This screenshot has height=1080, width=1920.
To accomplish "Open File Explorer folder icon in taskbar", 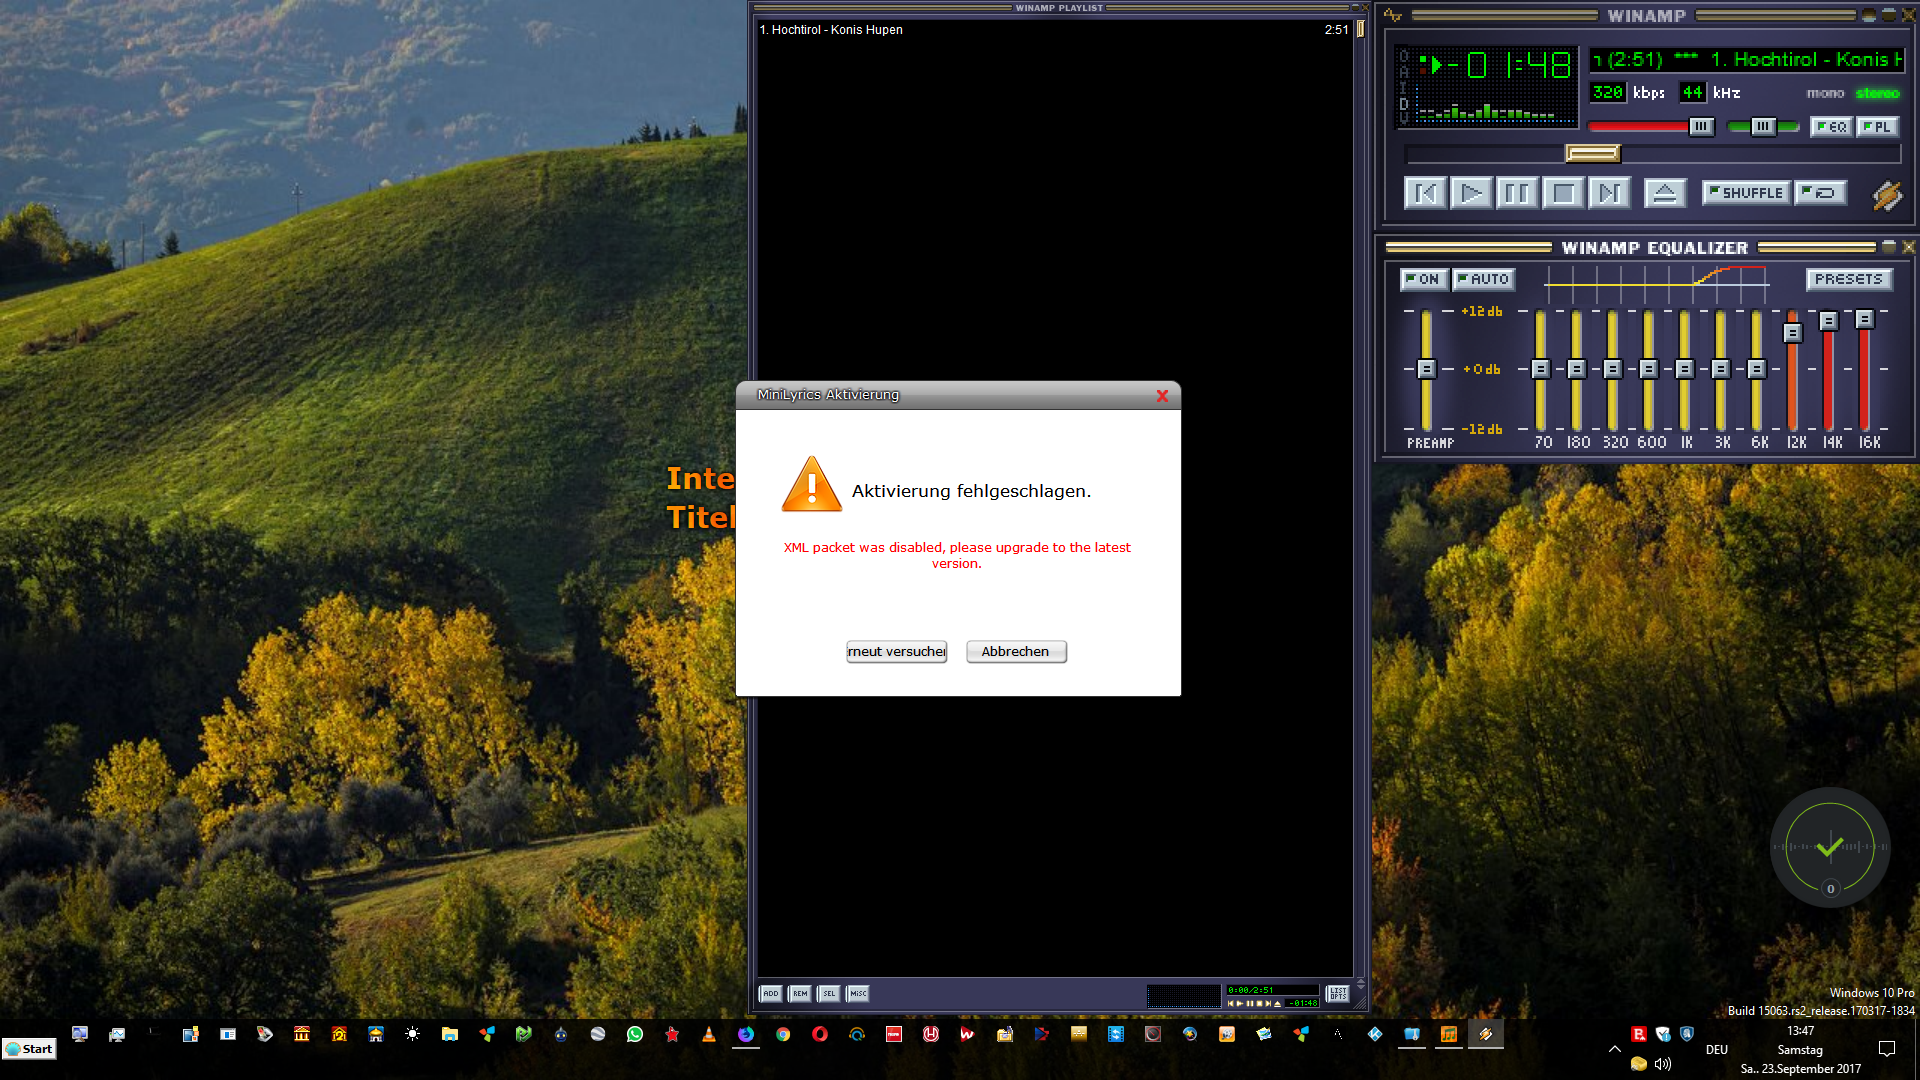I will pyautogui.click(x=450, y=1034).
